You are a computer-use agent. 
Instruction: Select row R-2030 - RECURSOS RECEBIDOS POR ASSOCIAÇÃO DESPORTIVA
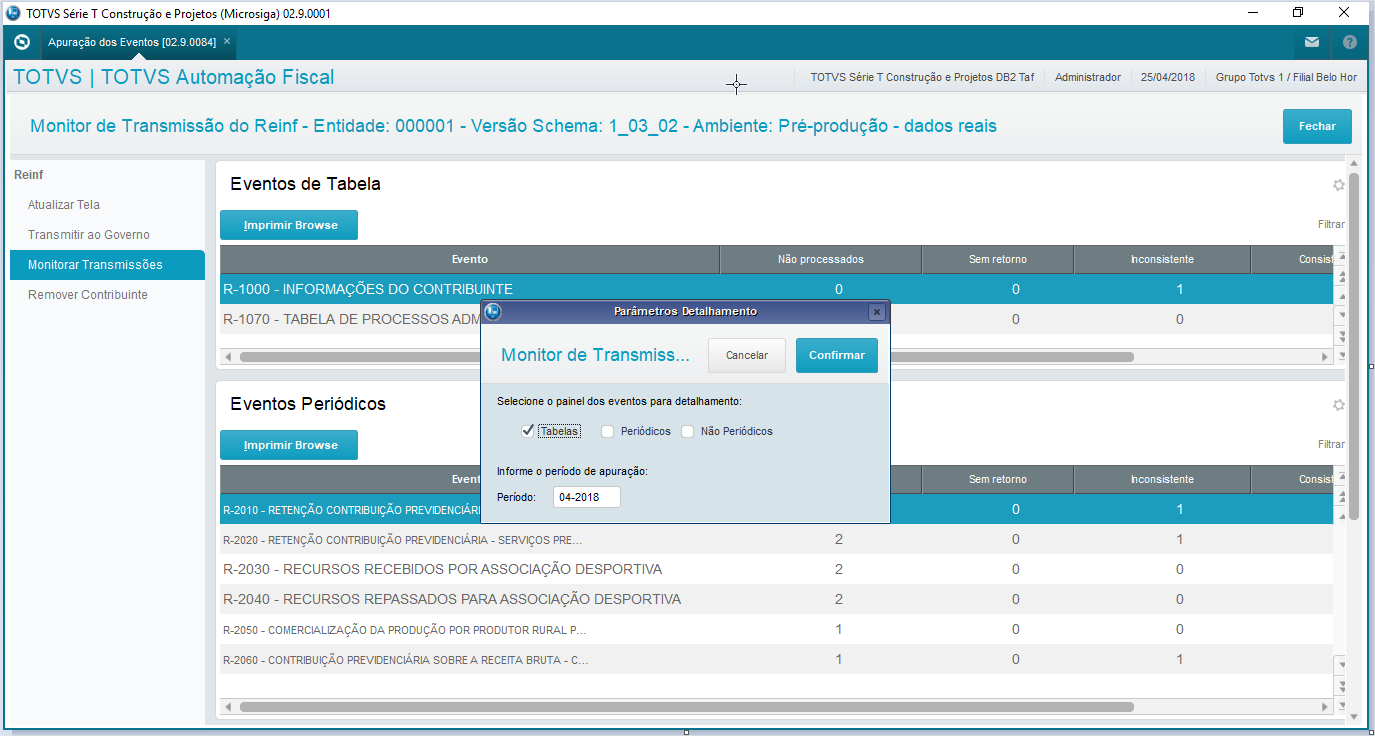(x=777, y=569)
